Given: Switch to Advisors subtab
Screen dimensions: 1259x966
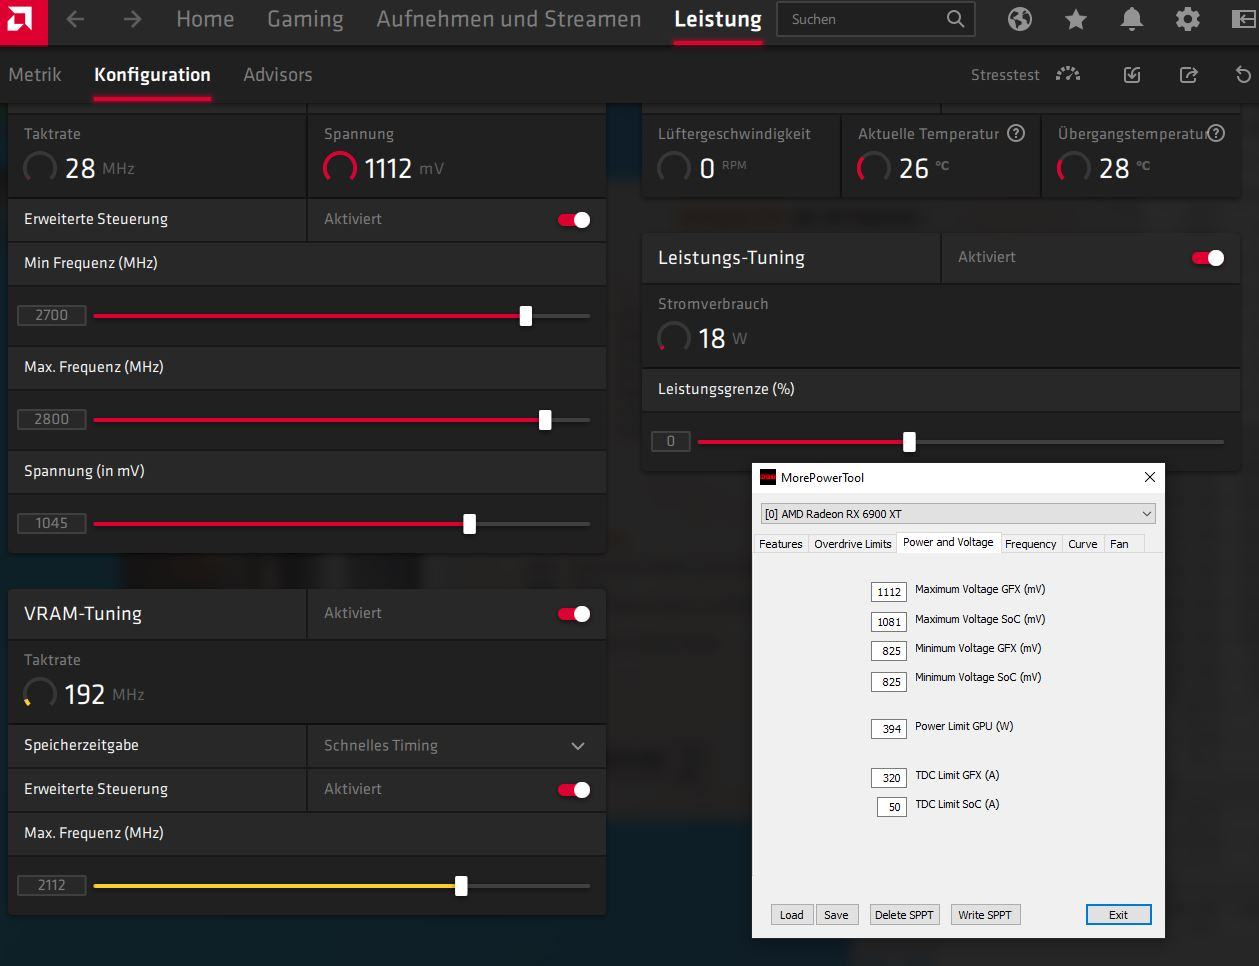Looking at the screenshot, I should click(x=278, y=74).
